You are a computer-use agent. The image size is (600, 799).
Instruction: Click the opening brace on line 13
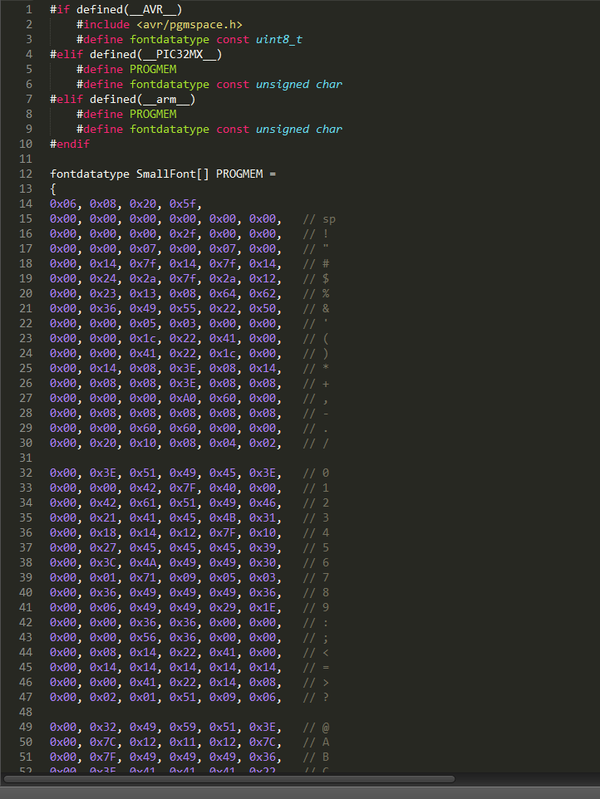[53, 189]
